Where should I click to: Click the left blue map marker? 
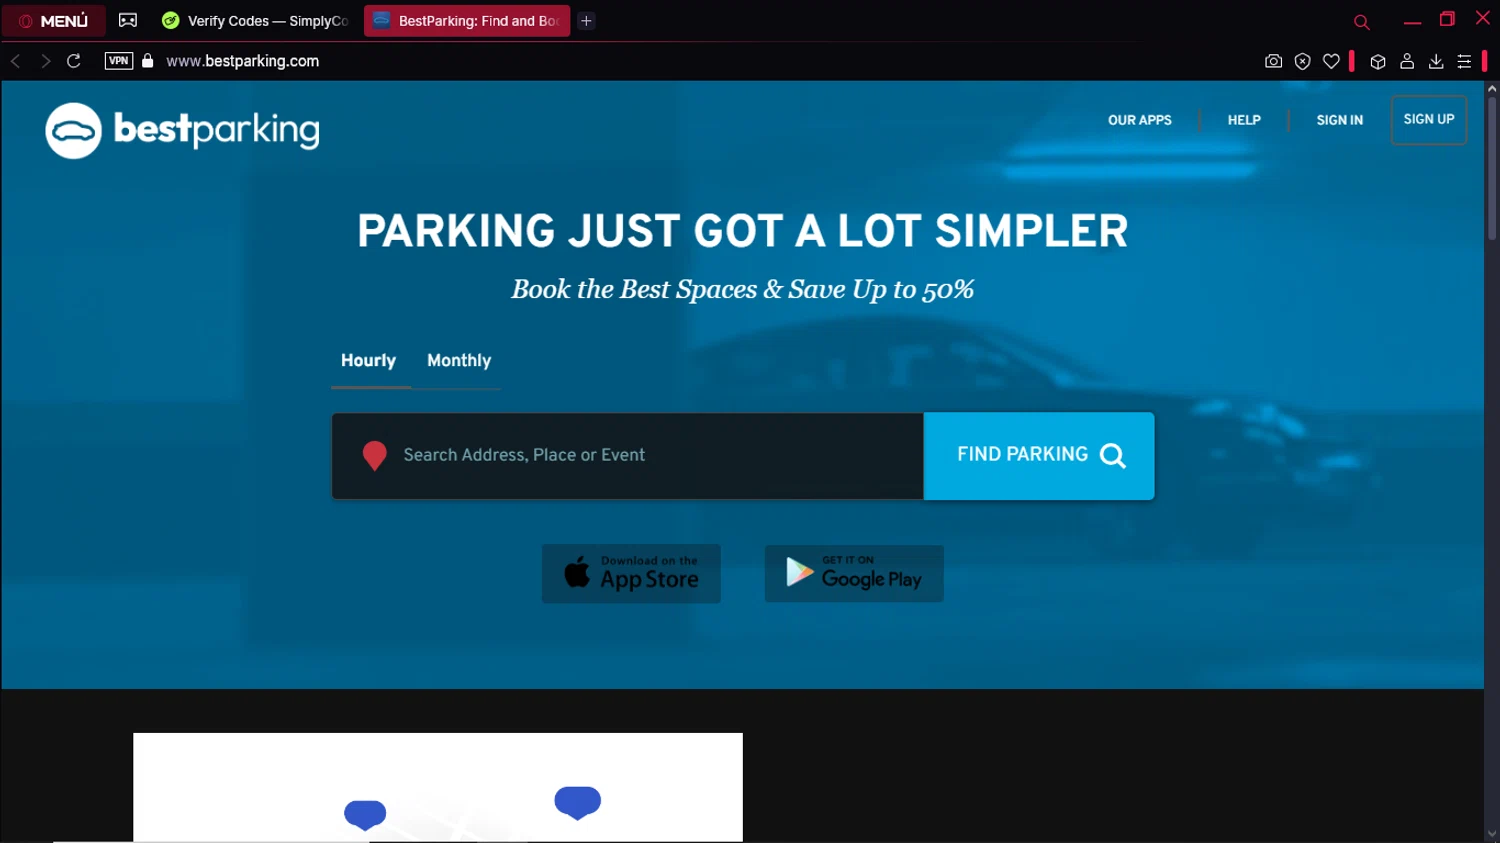(365, 814)
